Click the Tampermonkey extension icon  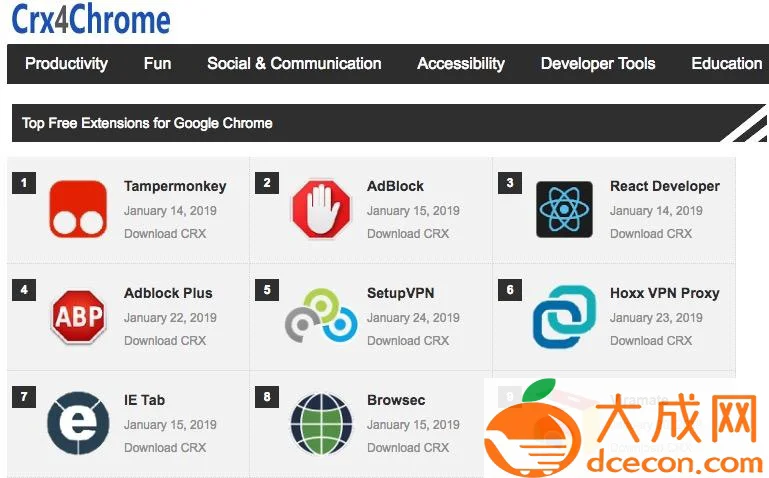pyautogui.click(x=78, y=209)
